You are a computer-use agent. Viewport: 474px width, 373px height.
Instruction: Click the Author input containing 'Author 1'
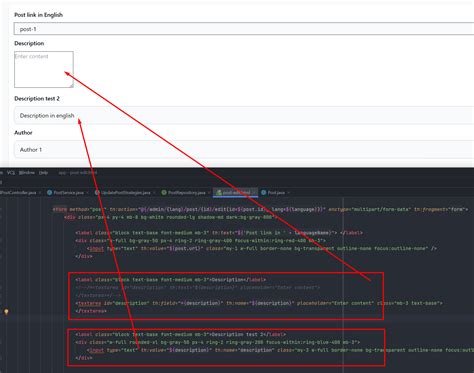(x=244, y=149)
